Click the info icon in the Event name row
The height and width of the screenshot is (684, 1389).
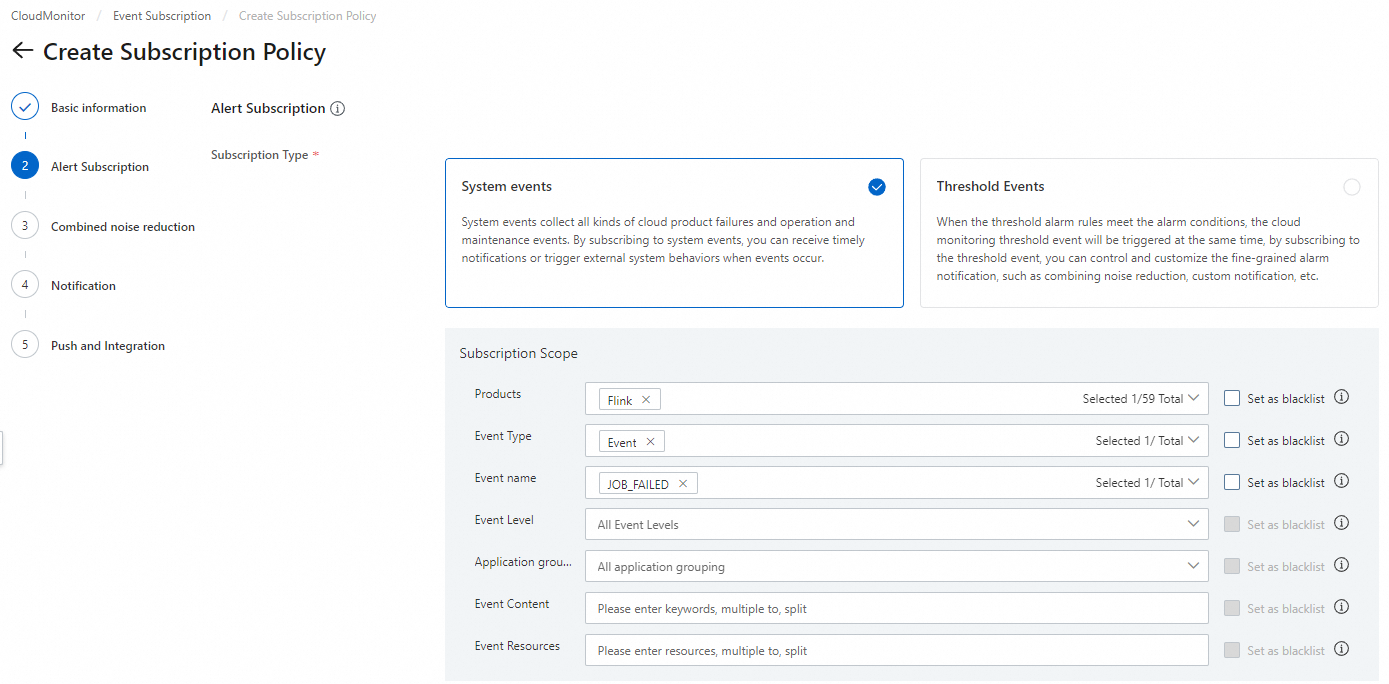[1342, 481]
